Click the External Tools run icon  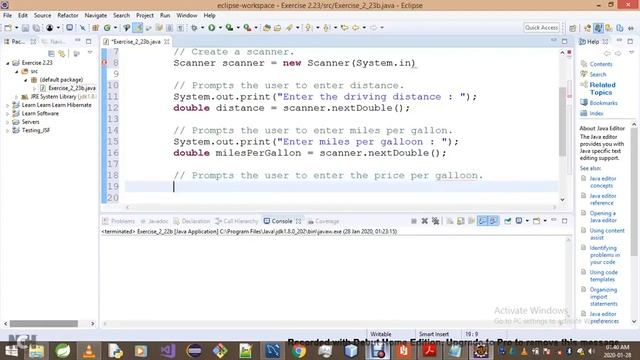coord(247,28)
